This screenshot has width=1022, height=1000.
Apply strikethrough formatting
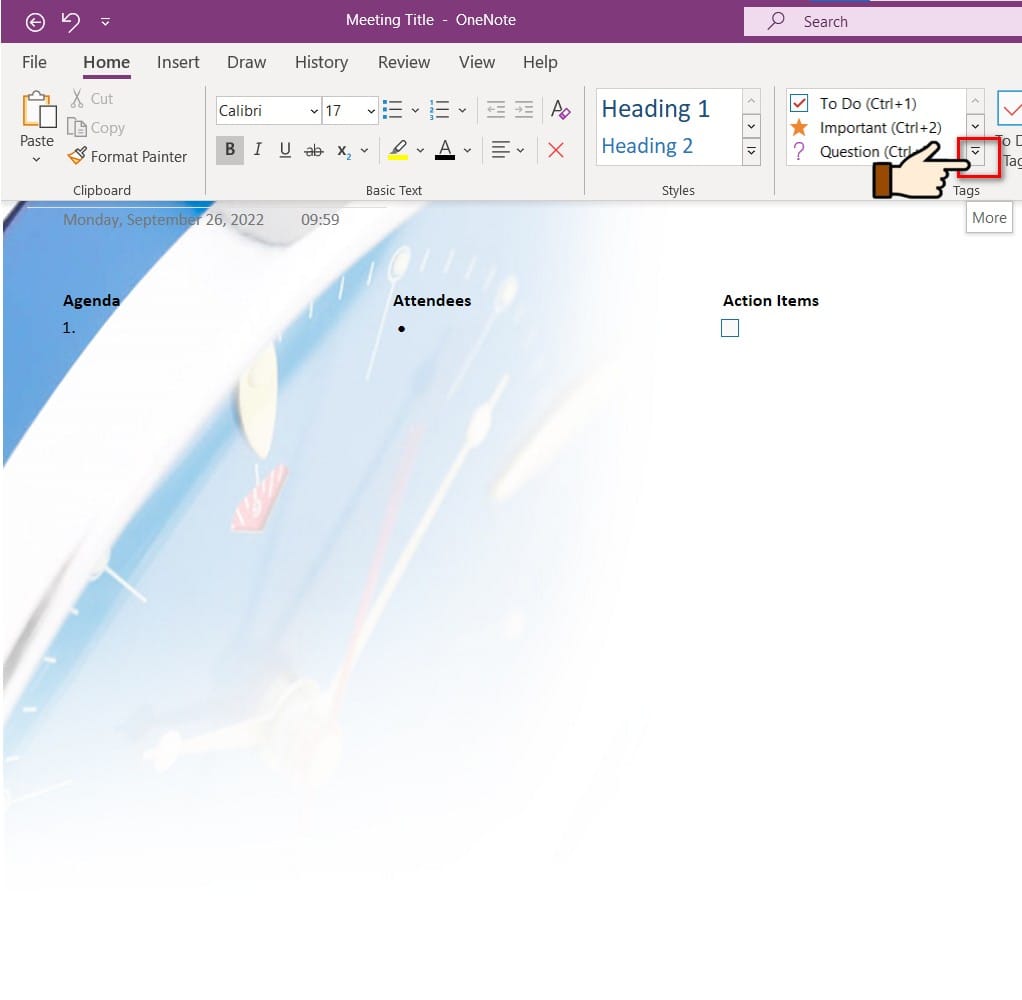[x=314, y=151]
